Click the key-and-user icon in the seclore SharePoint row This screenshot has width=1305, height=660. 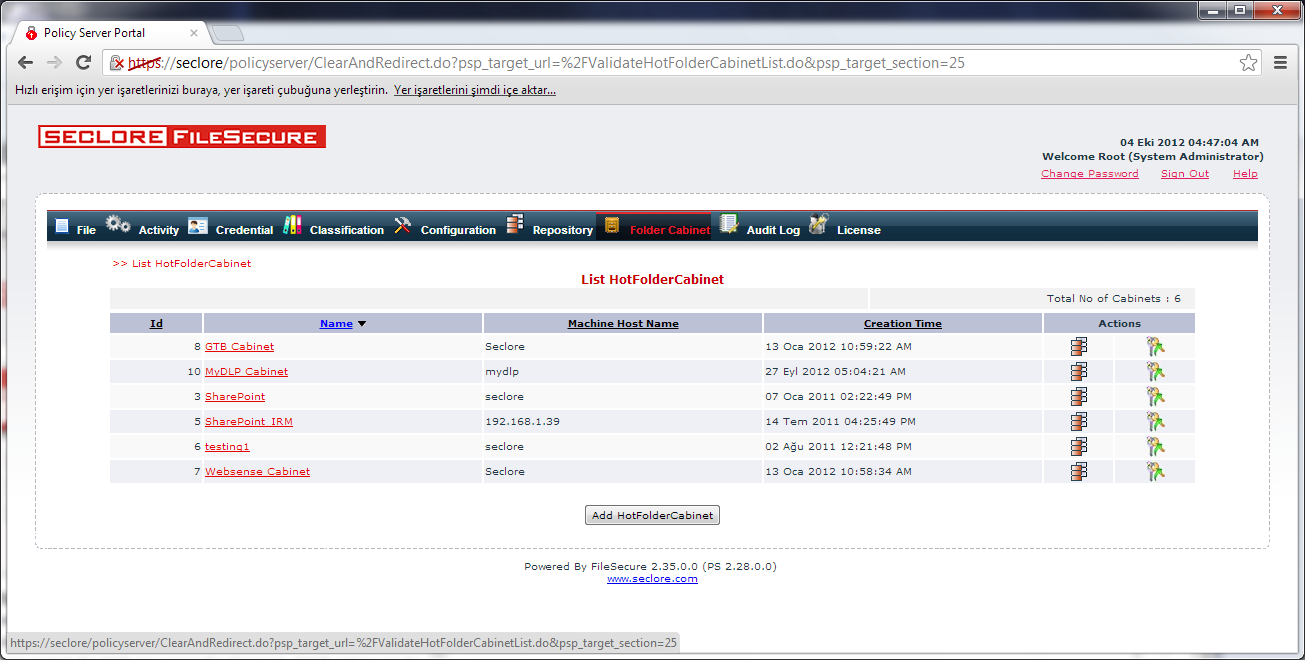[1155, 397]
